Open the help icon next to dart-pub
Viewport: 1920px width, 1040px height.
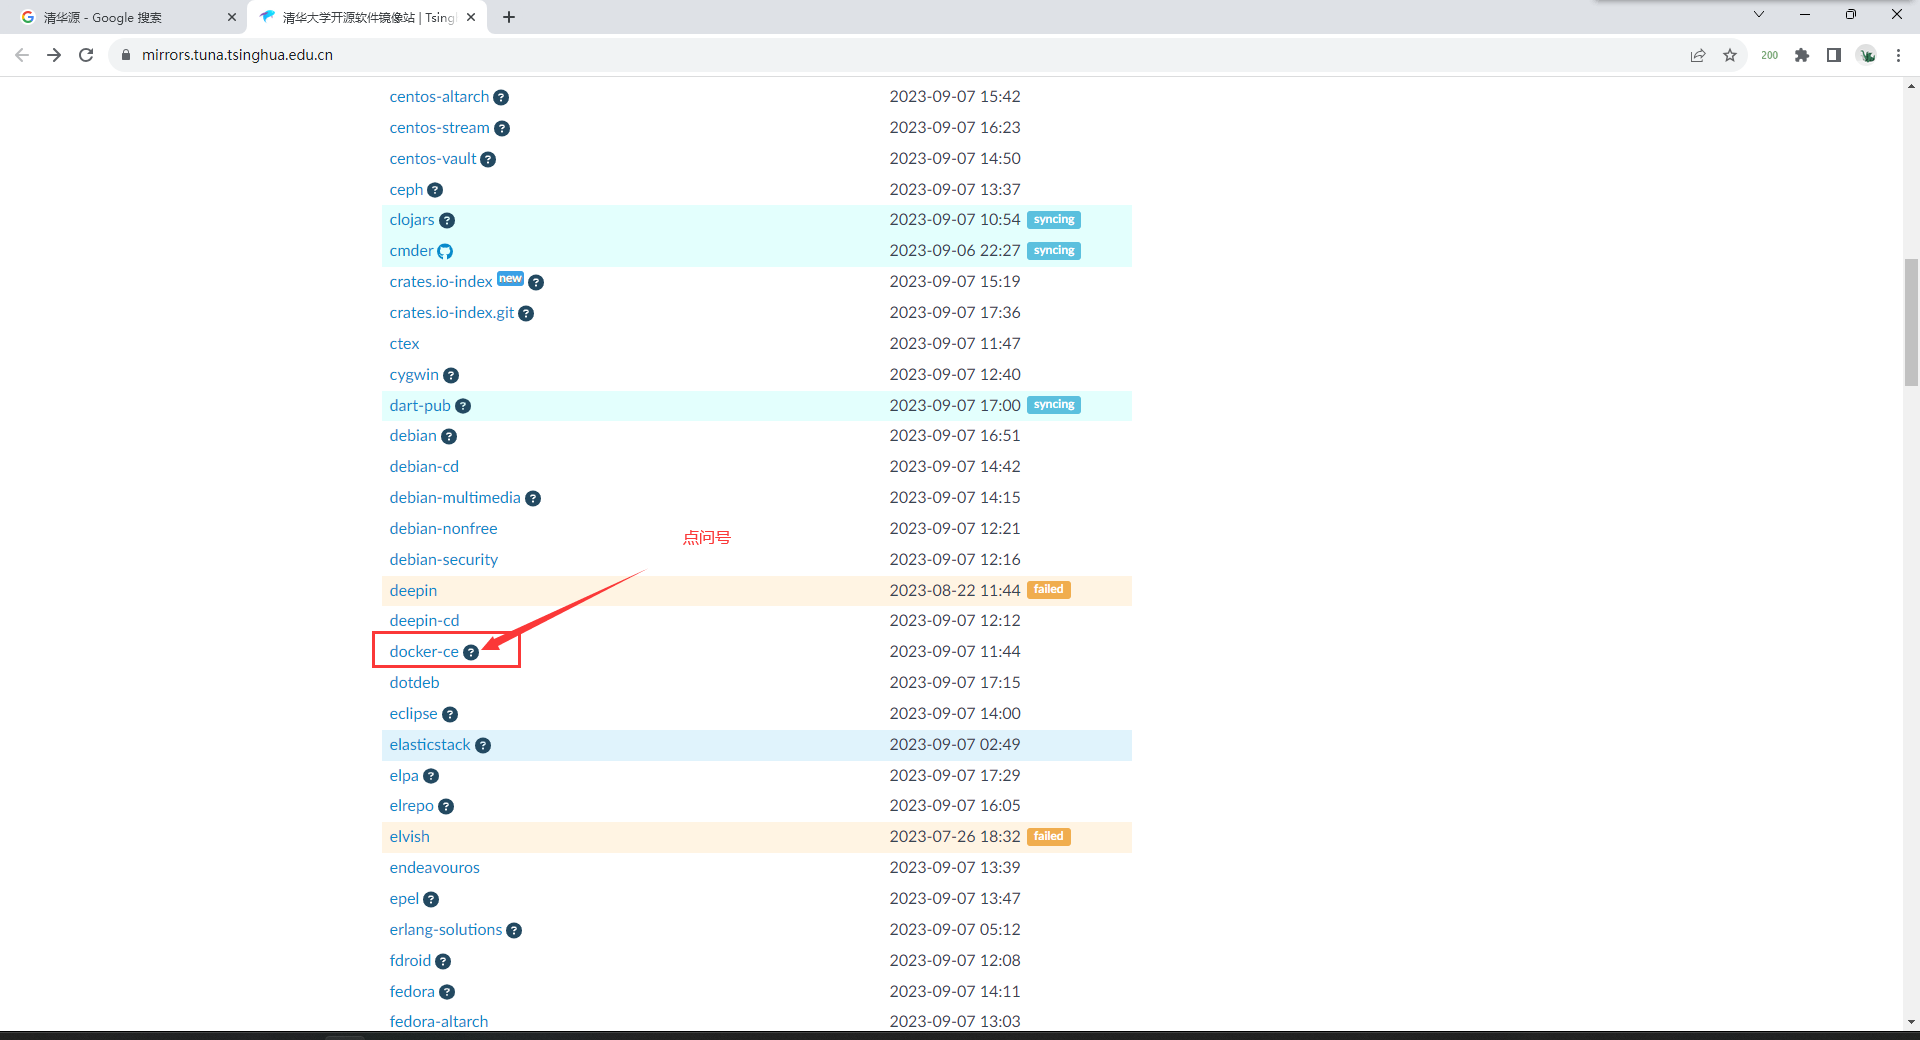tap(463, 406)
